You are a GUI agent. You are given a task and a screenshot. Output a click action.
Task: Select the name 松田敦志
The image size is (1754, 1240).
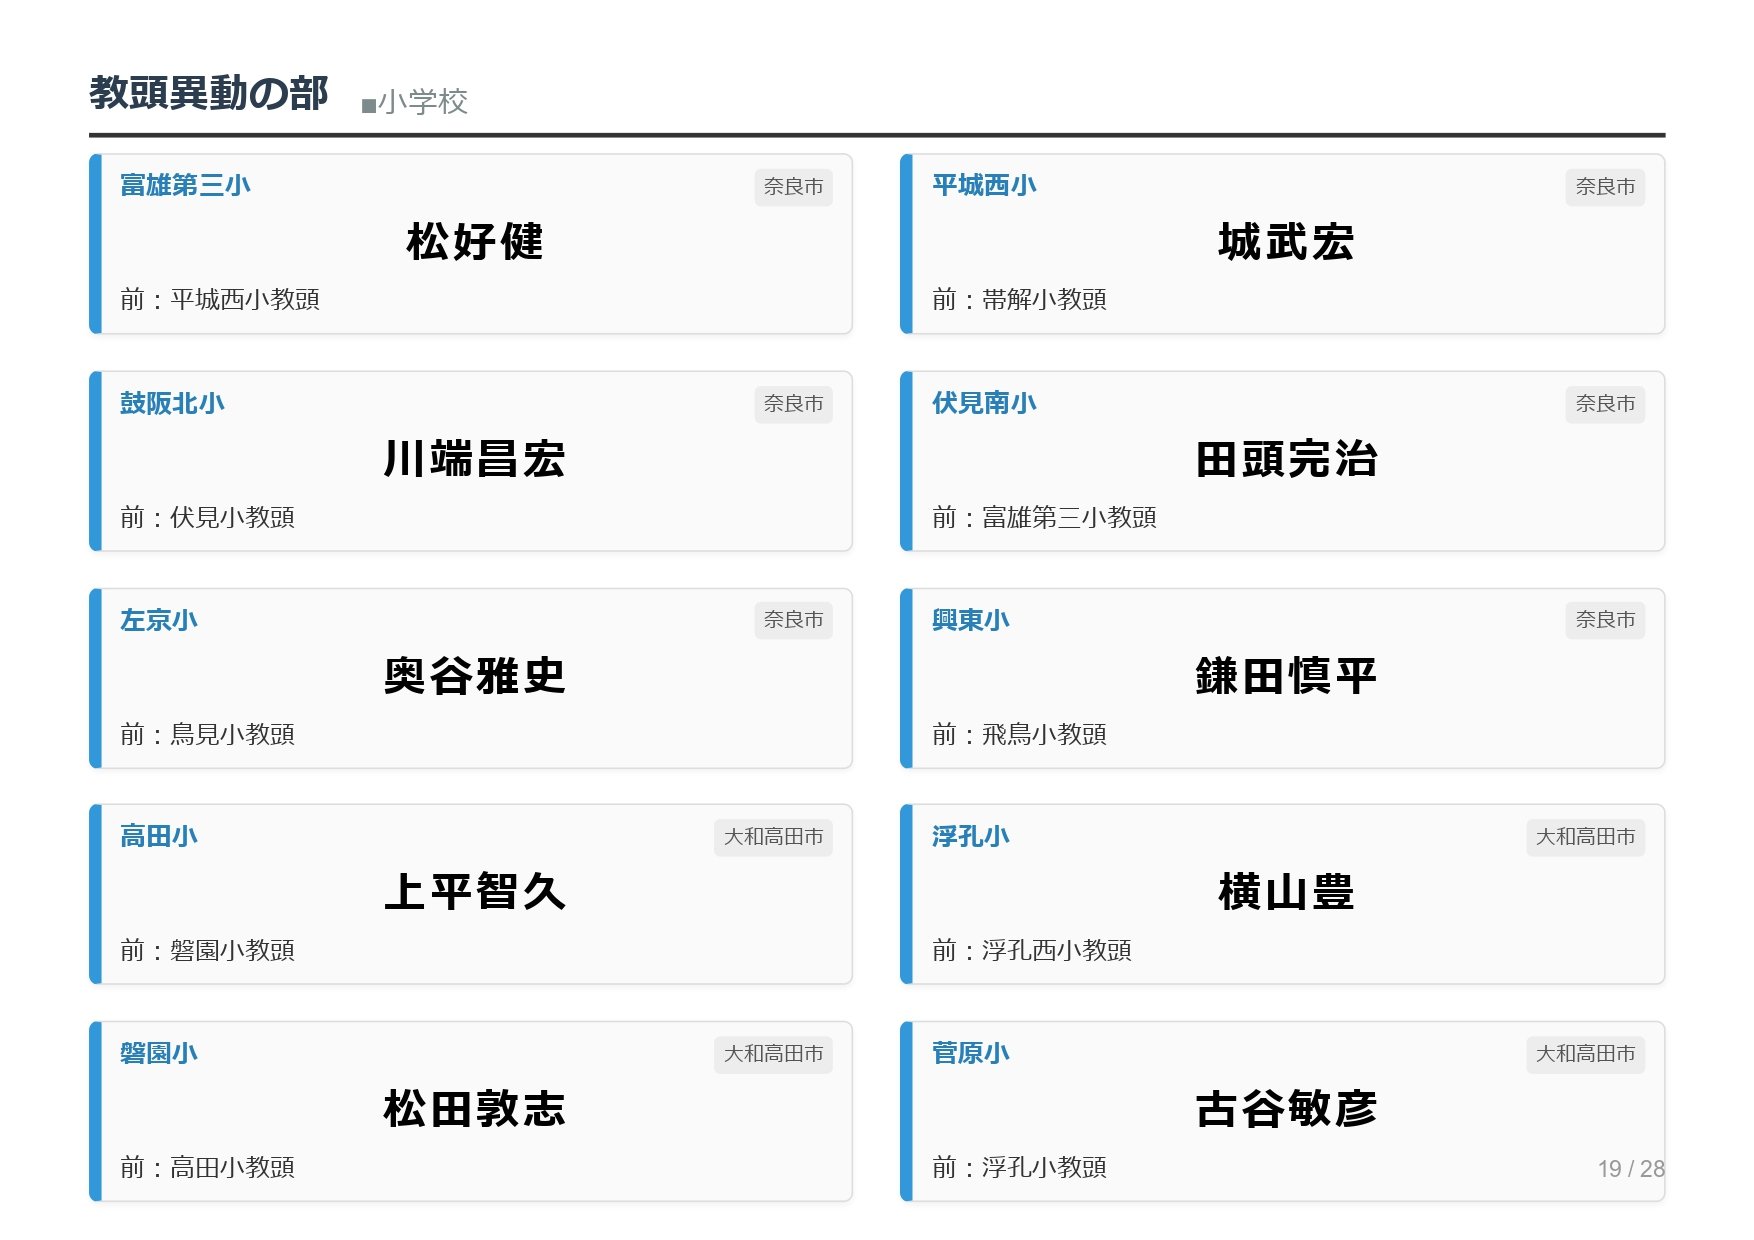pyautogui.click(x=475, y=1109)
